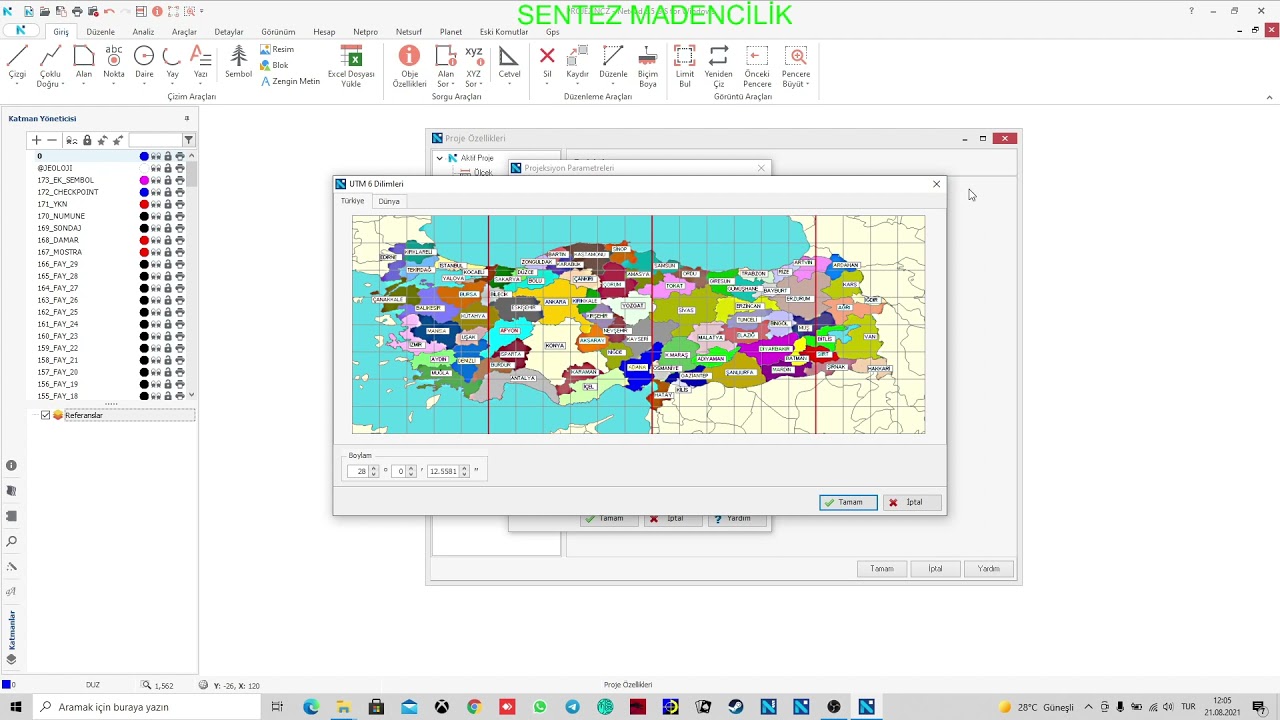Image resolution: width=1280 pixels, height=720 pixels.
Task: Select the Yay arc tool
Action: 172,61
